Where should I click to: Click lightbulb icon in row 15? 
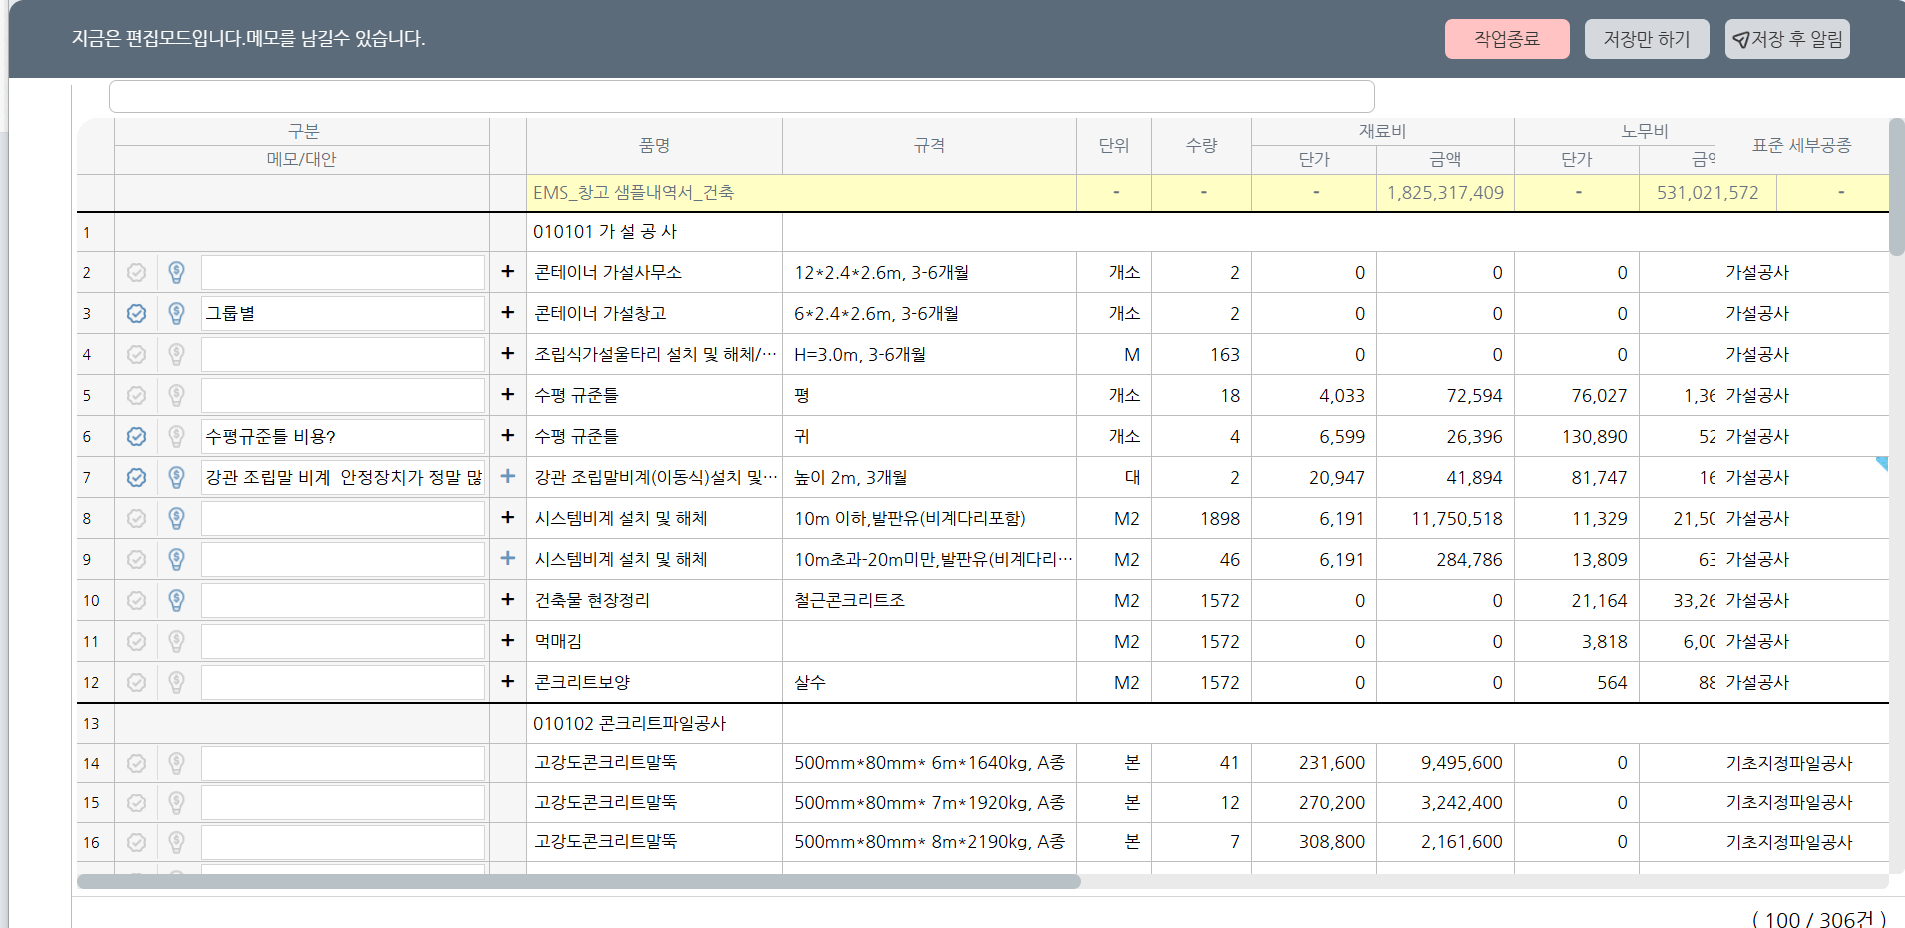tap(177, 803)
